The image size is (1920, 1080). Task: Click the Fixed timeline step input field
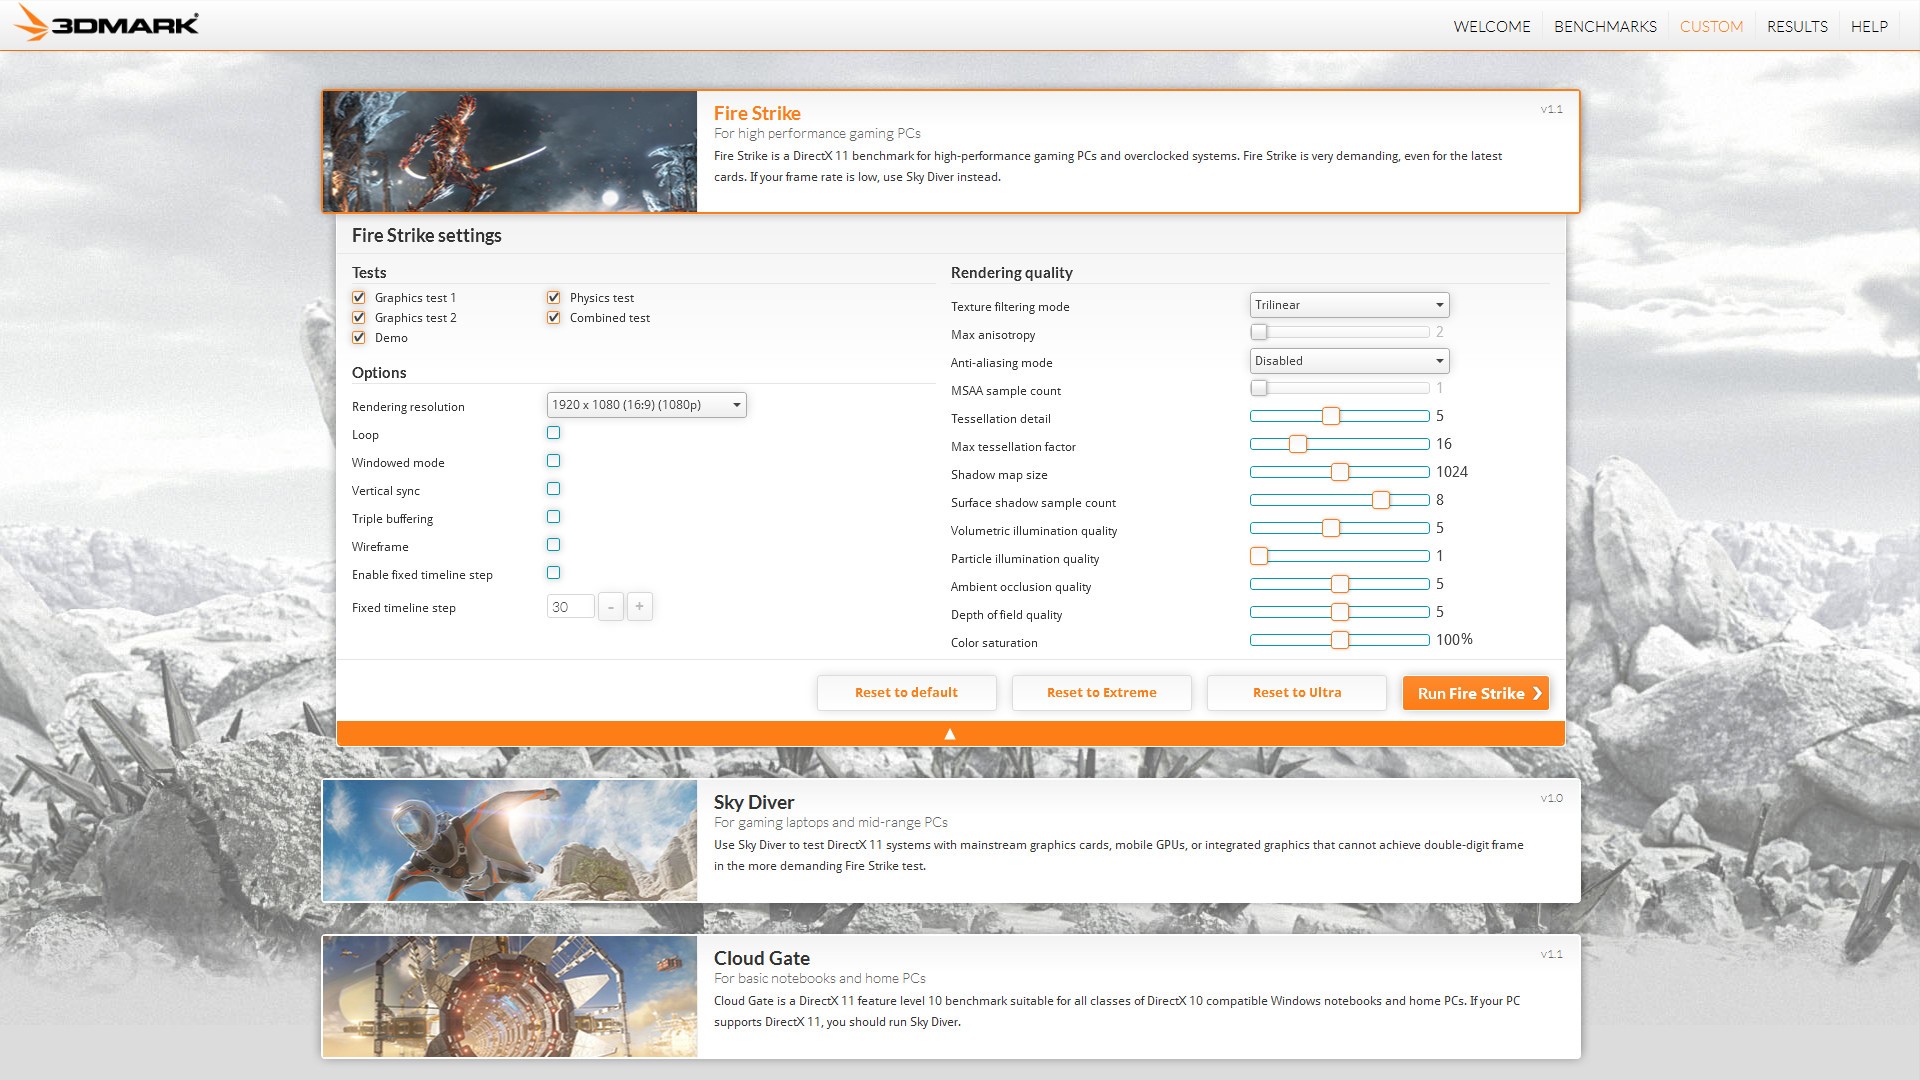(x=570, y=607)
